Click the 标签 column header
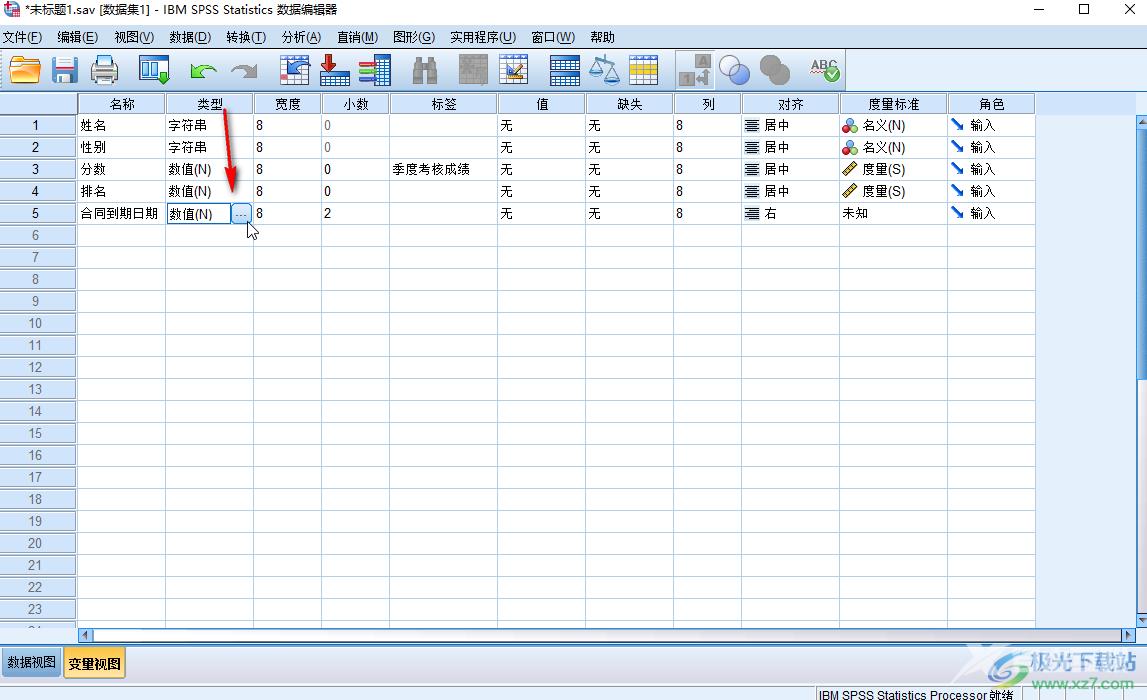 point(443,104)
